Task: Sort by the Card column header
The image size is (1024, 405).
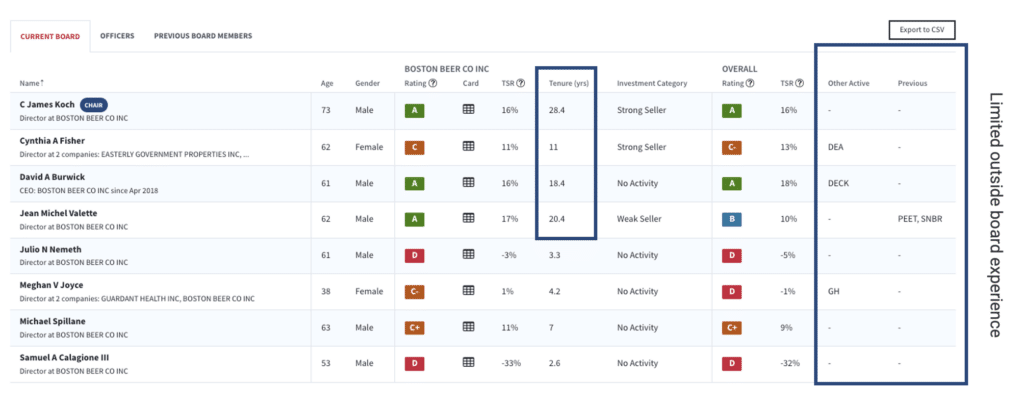Action: pyautogui.click(x=471, y=84)
